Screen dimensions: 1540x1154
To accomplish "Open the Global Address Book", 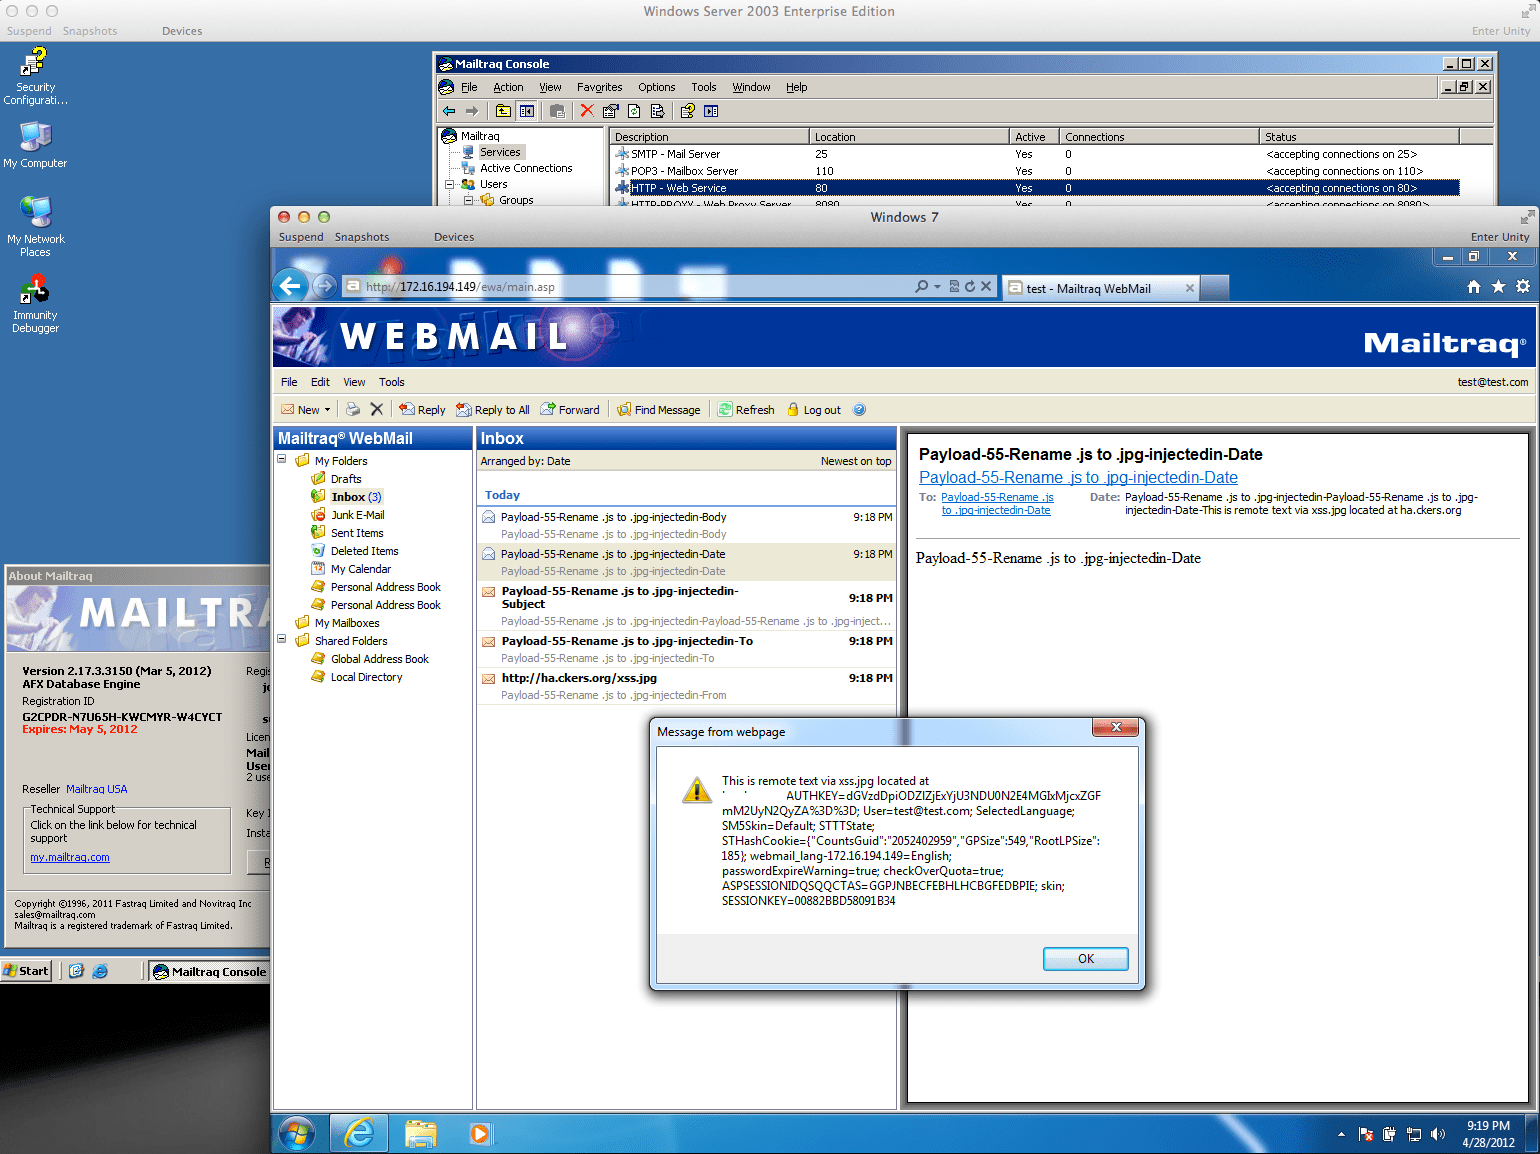I will [379, 659].
